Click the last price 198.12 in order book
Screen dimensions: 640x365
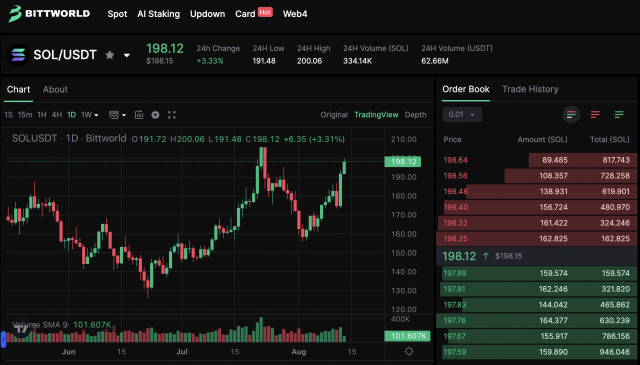click(x=459, y=256)
